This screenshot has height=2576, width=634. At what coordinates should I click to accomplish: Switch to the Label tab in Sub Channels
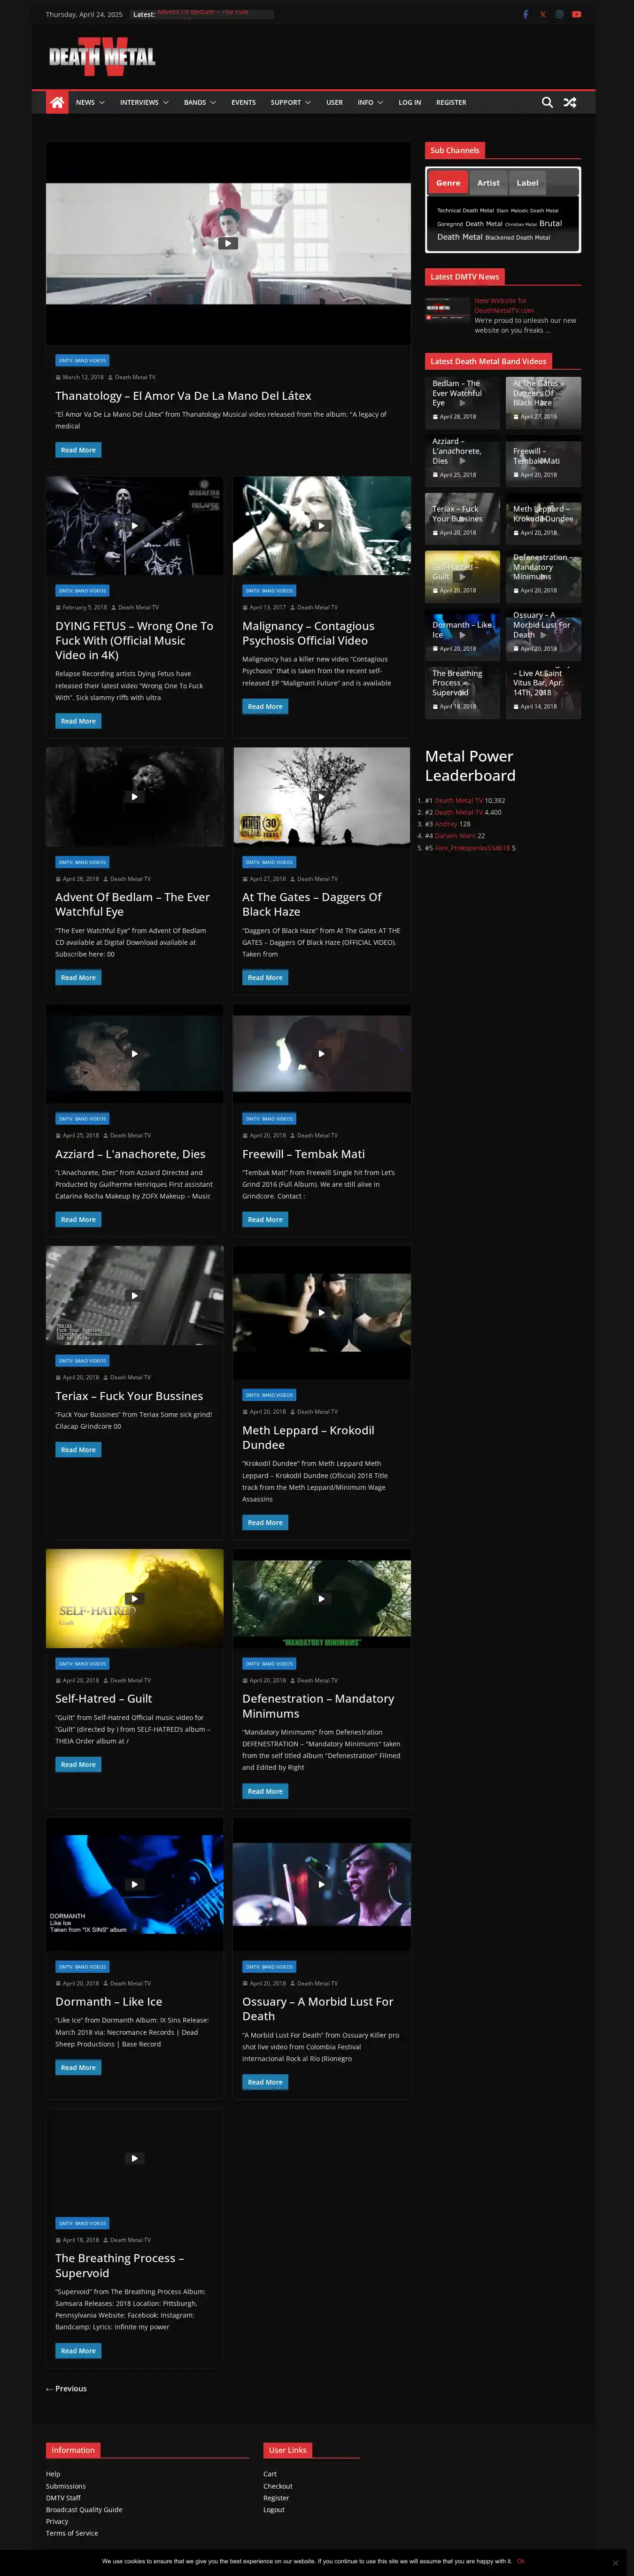point(527,183)
